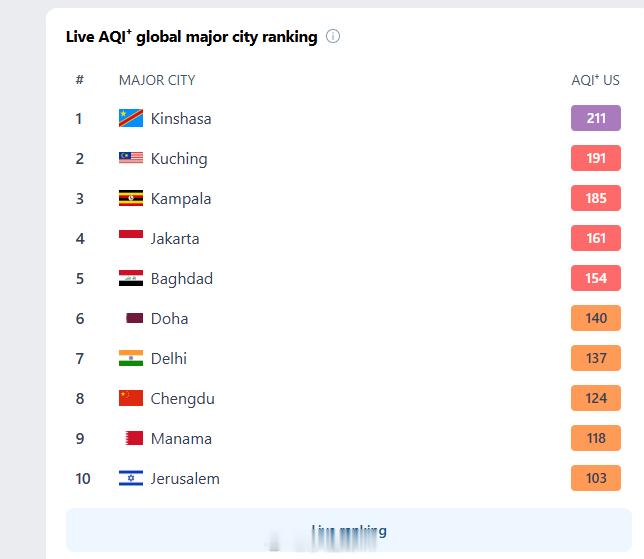Click the Israel flag next to Jerusalem
644x559 pixels.
131,478
